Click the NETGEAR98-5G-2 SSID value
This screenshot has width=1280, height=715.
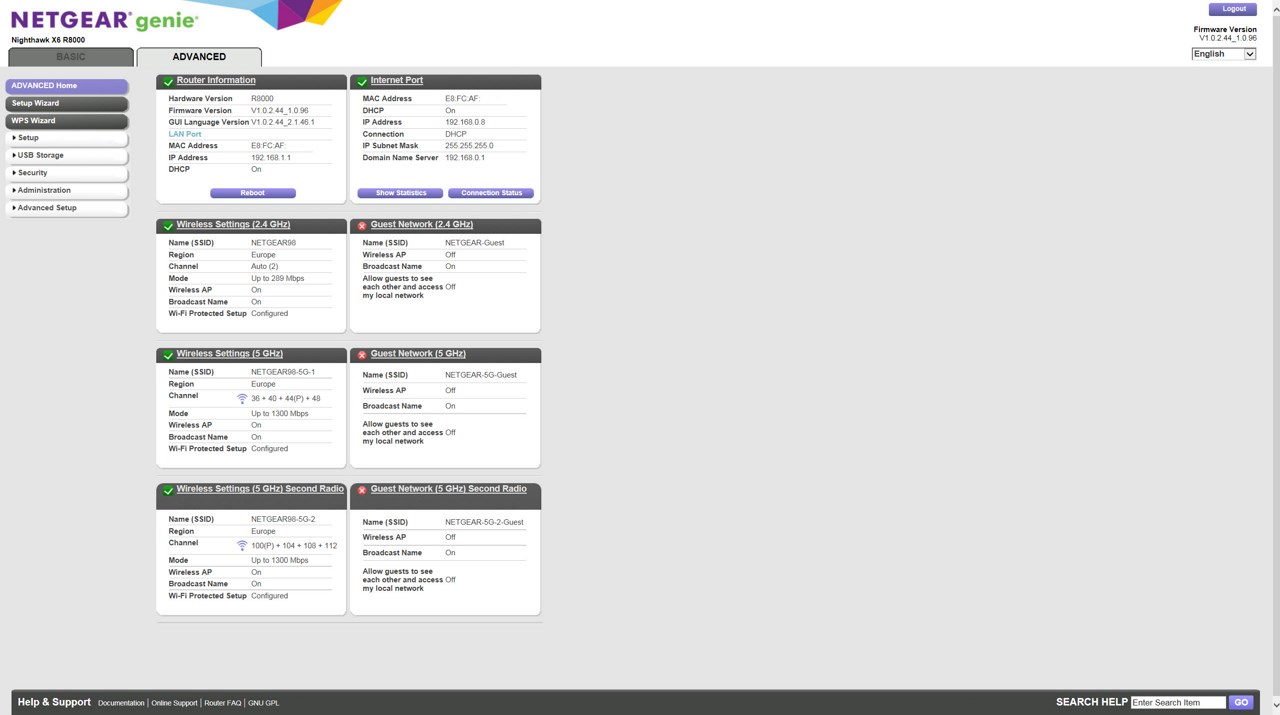(x=283, y=519)
